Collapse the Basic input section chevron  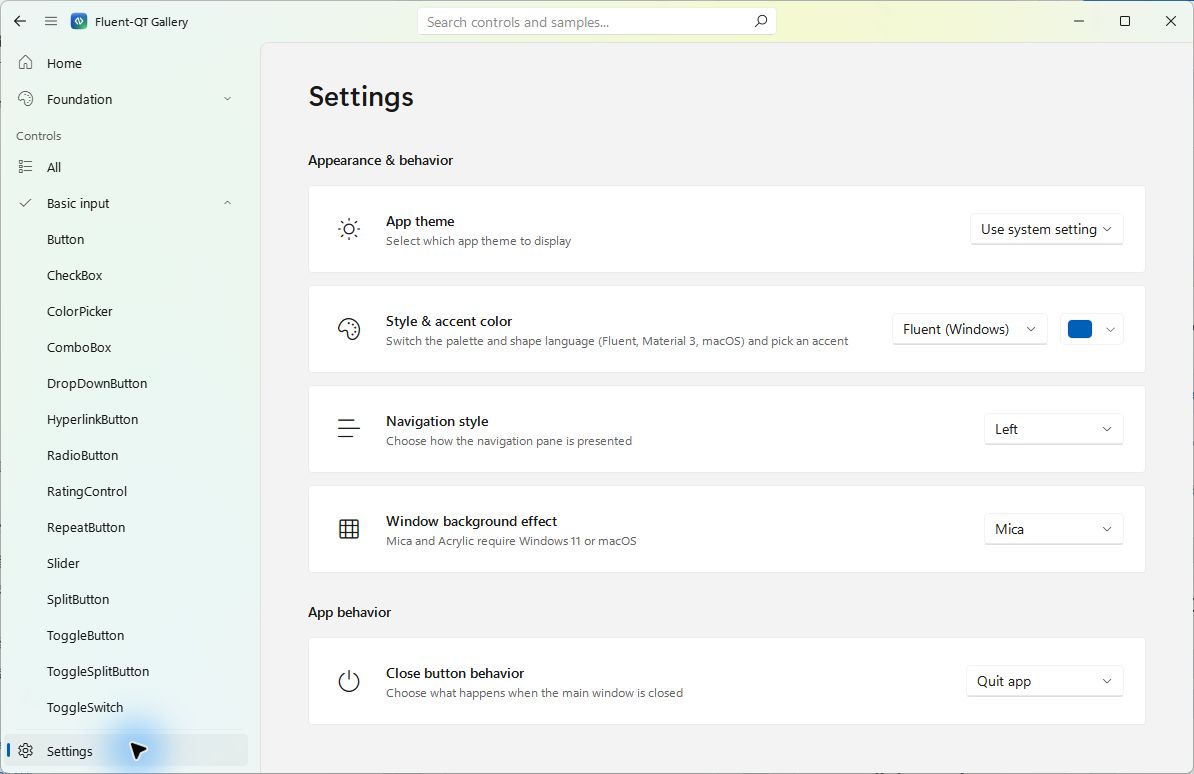click(x=227, y=203)
